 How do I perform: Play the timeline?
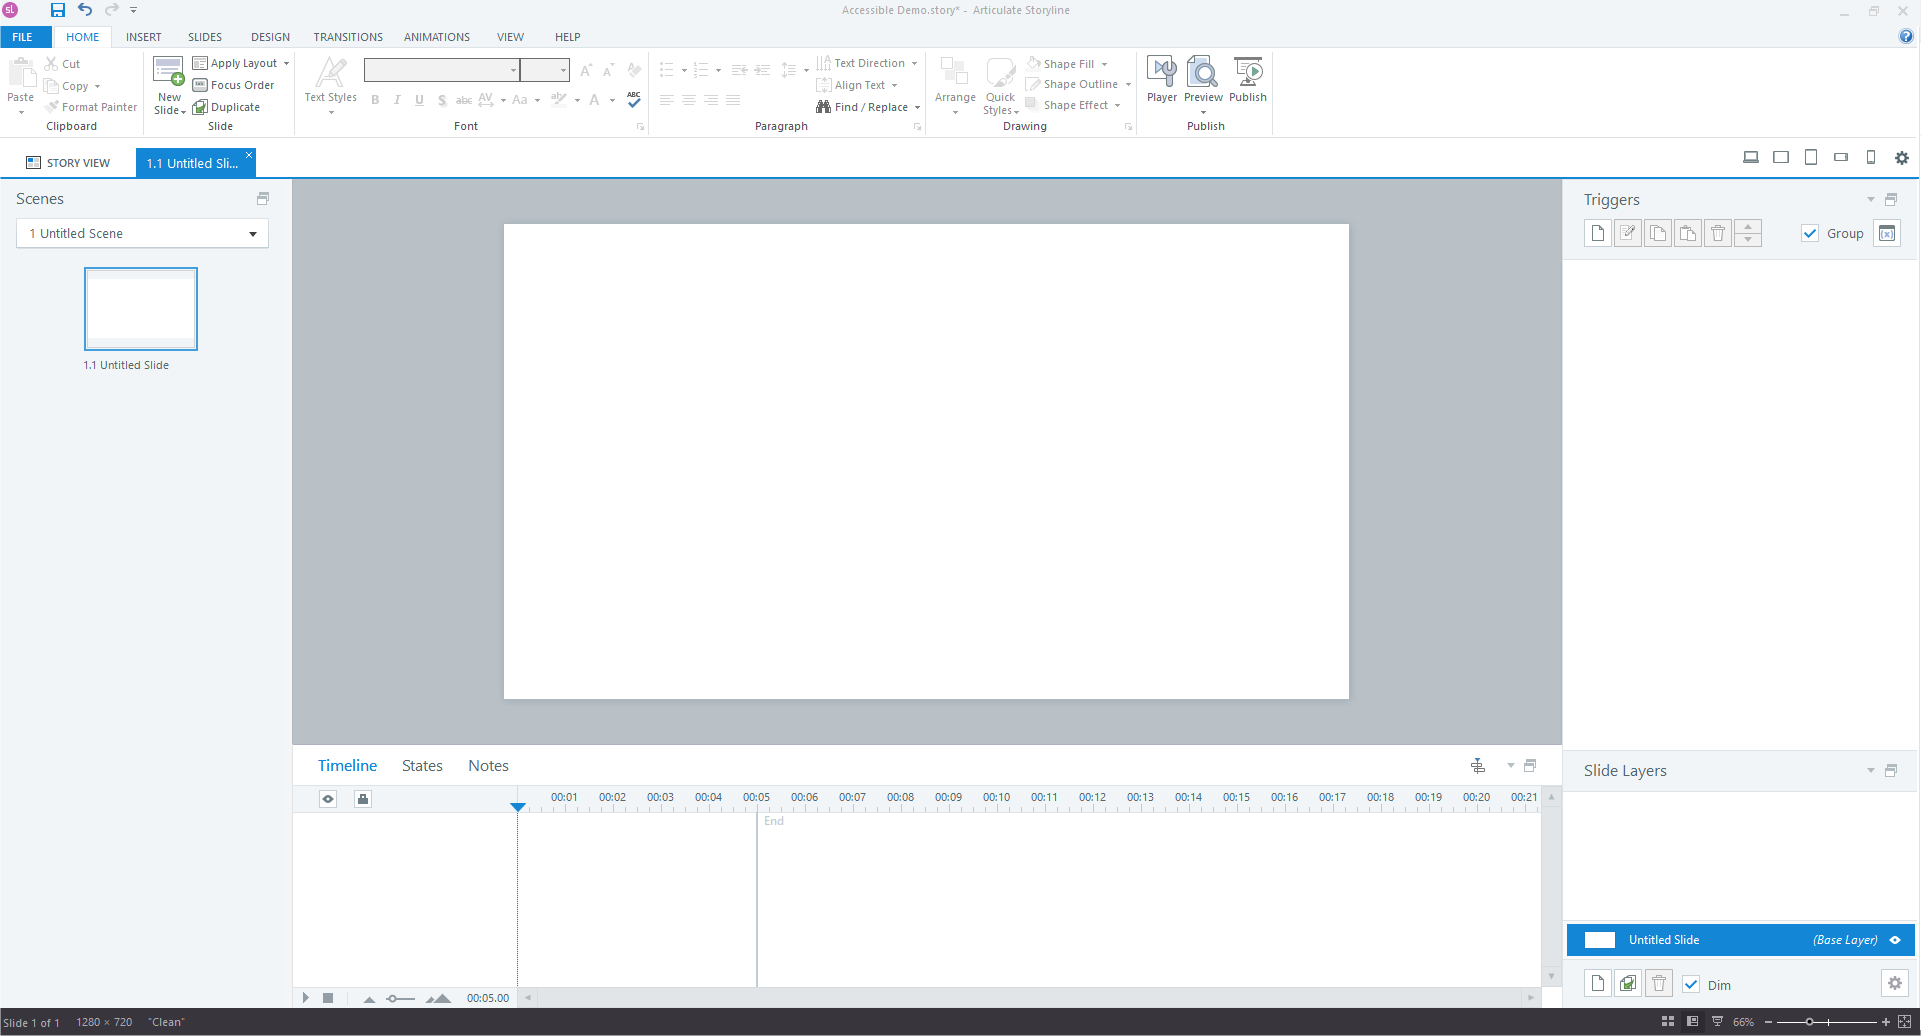pos(306,998)
